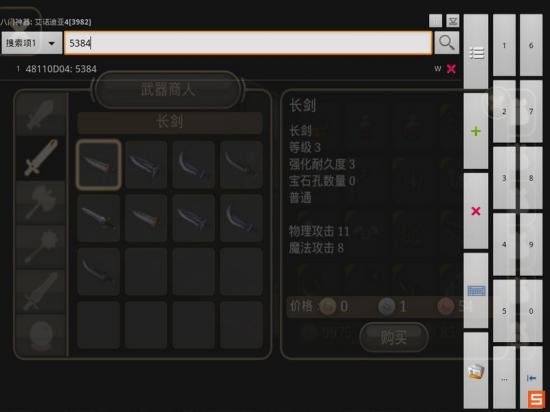Select the mace category in weapon sidebar
The height and width of the screenshot is (412, 550).
(x=41, y=247)
